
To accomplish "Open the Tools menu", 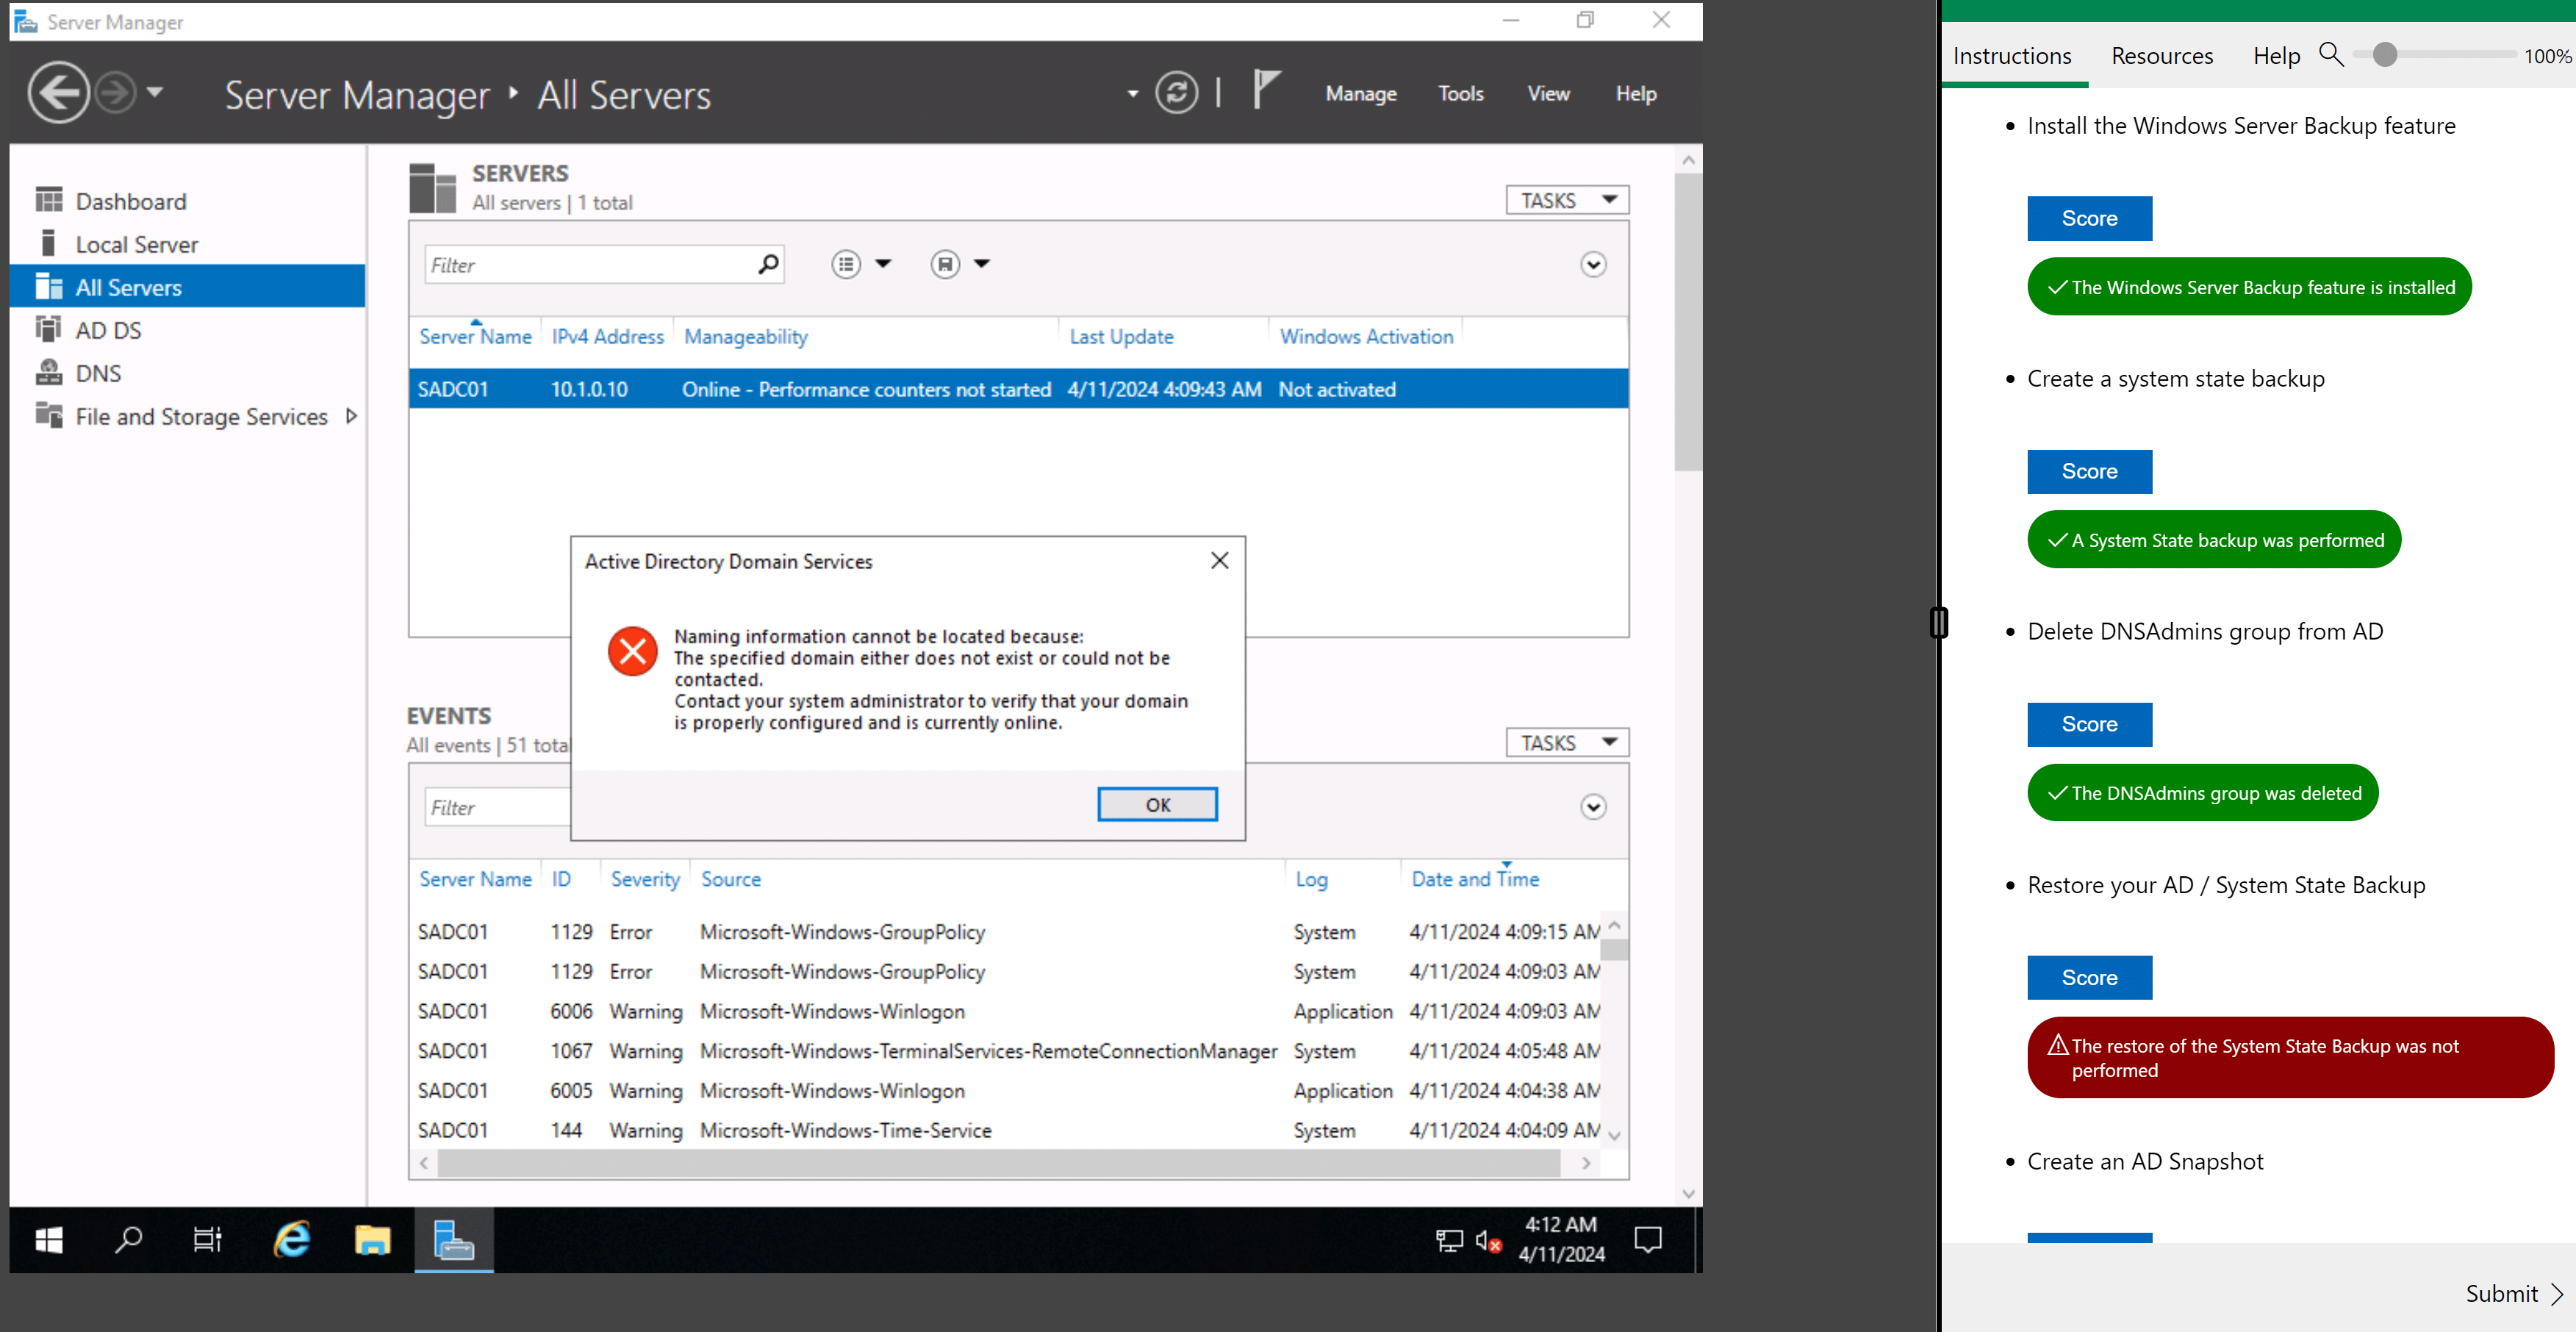I will (1460, 94).
